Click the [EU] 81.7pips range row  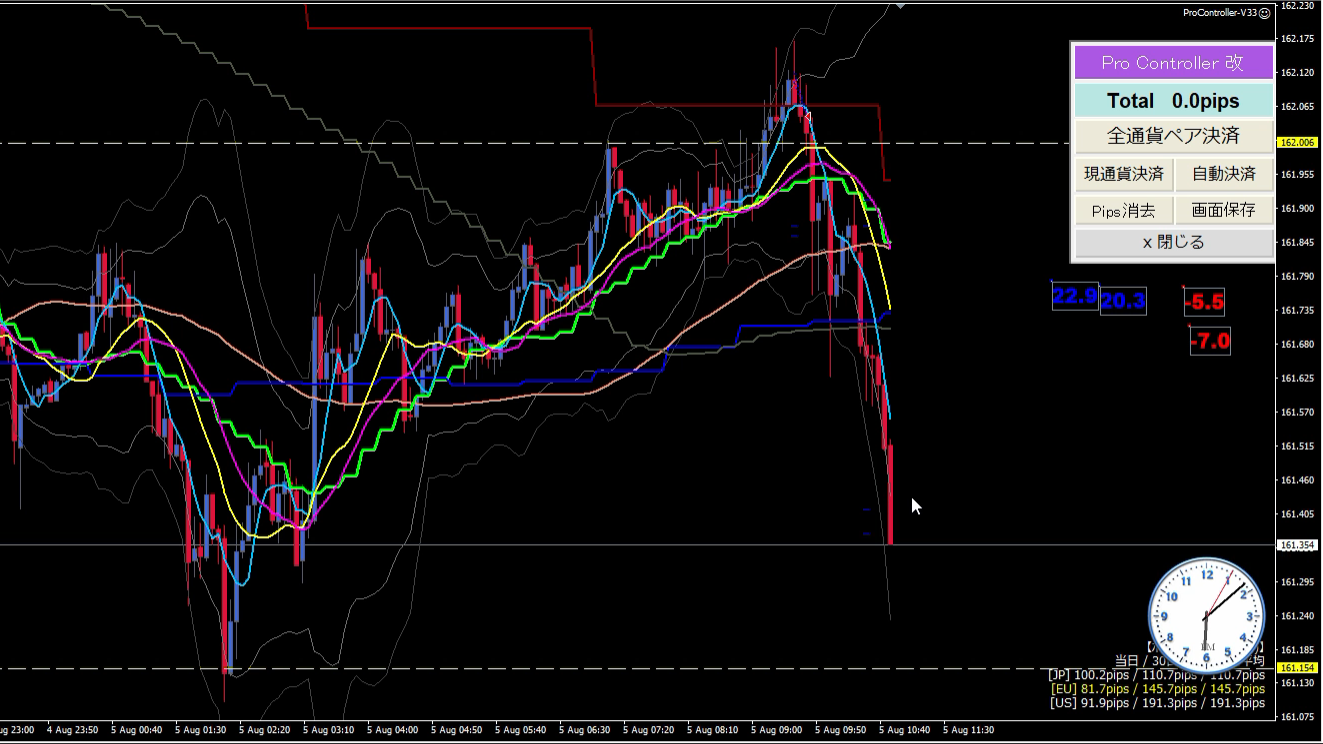[x=1157, y=689]
